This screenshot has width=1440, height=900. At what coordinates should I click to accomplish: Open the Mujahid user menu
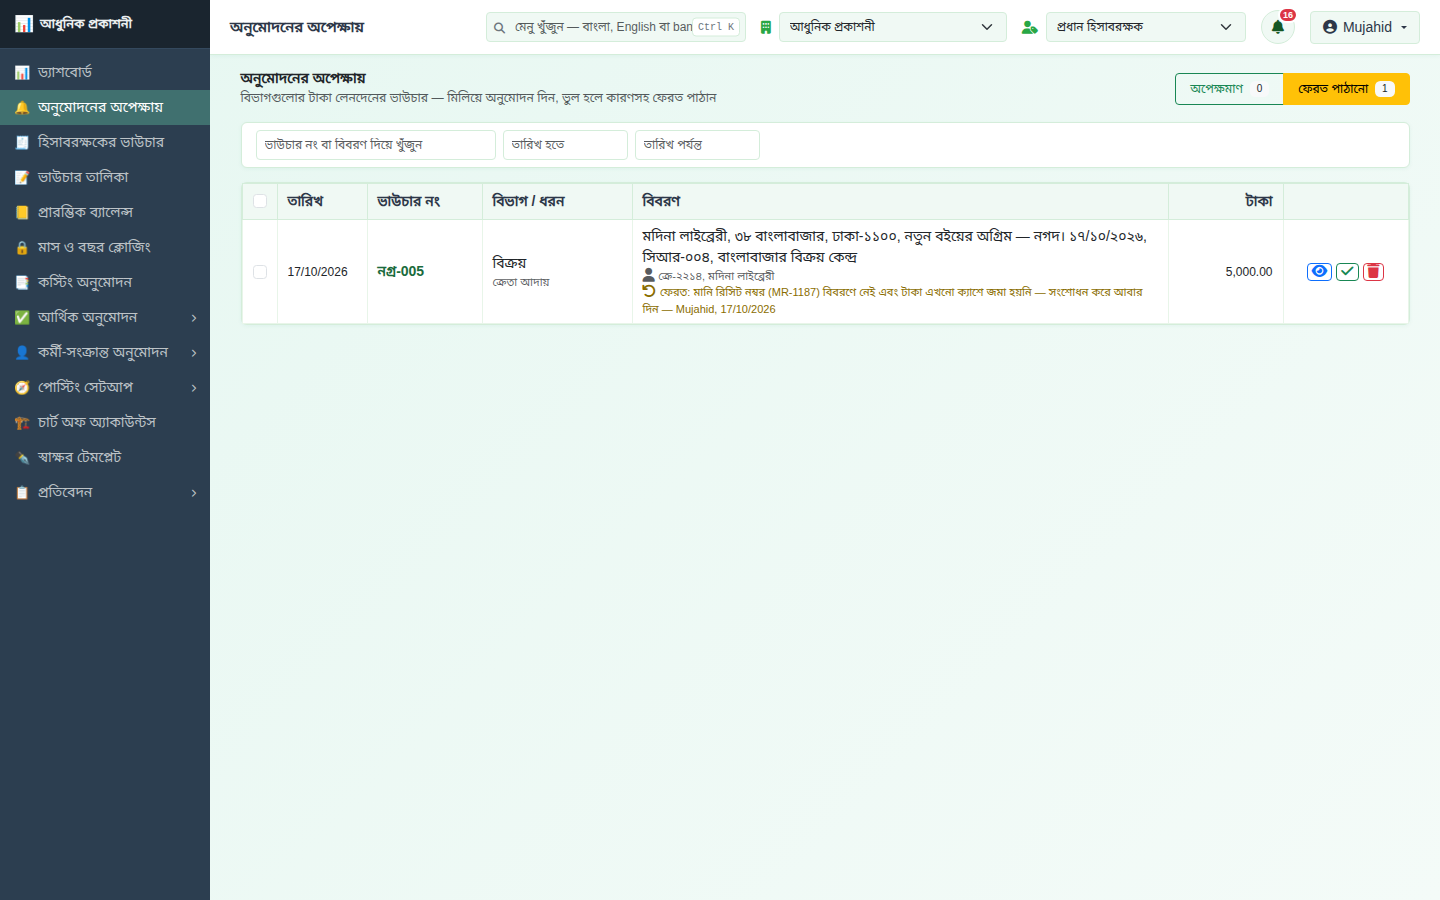click(x=1365, y=27)
